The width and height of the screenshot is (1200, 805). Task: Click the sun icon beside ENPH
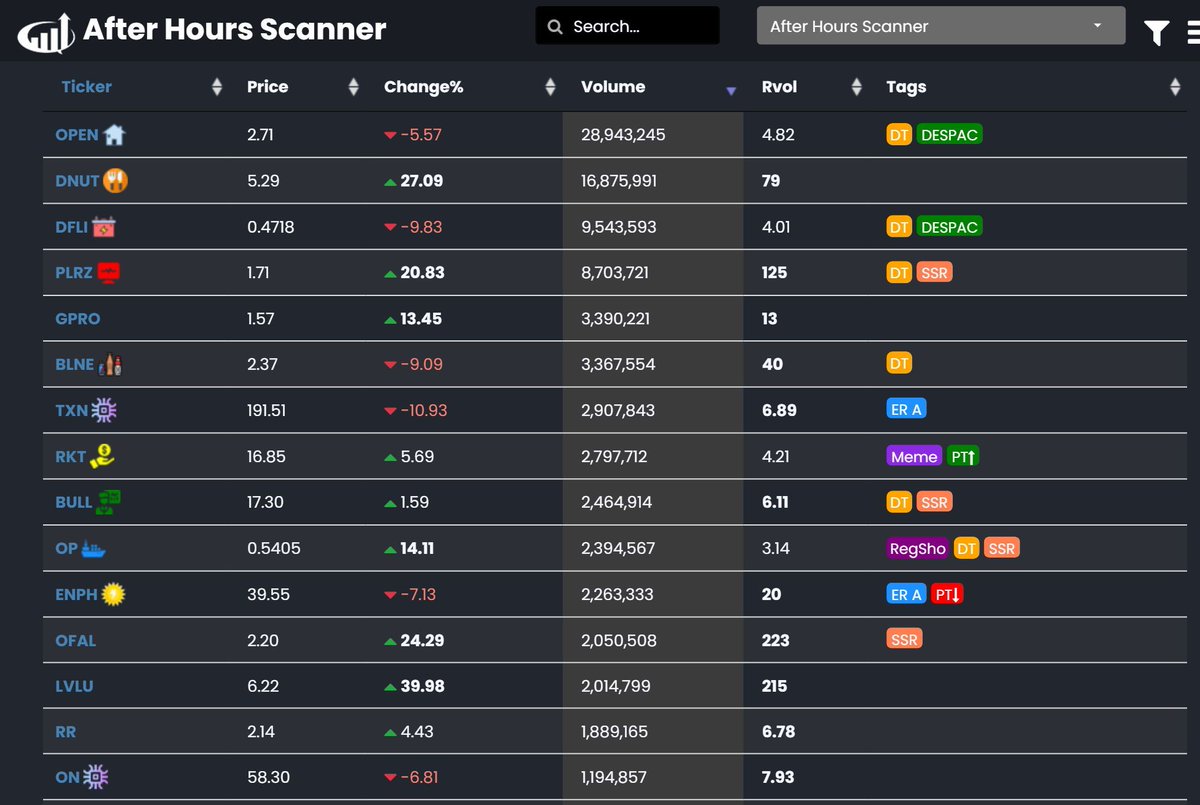point(113,594)
